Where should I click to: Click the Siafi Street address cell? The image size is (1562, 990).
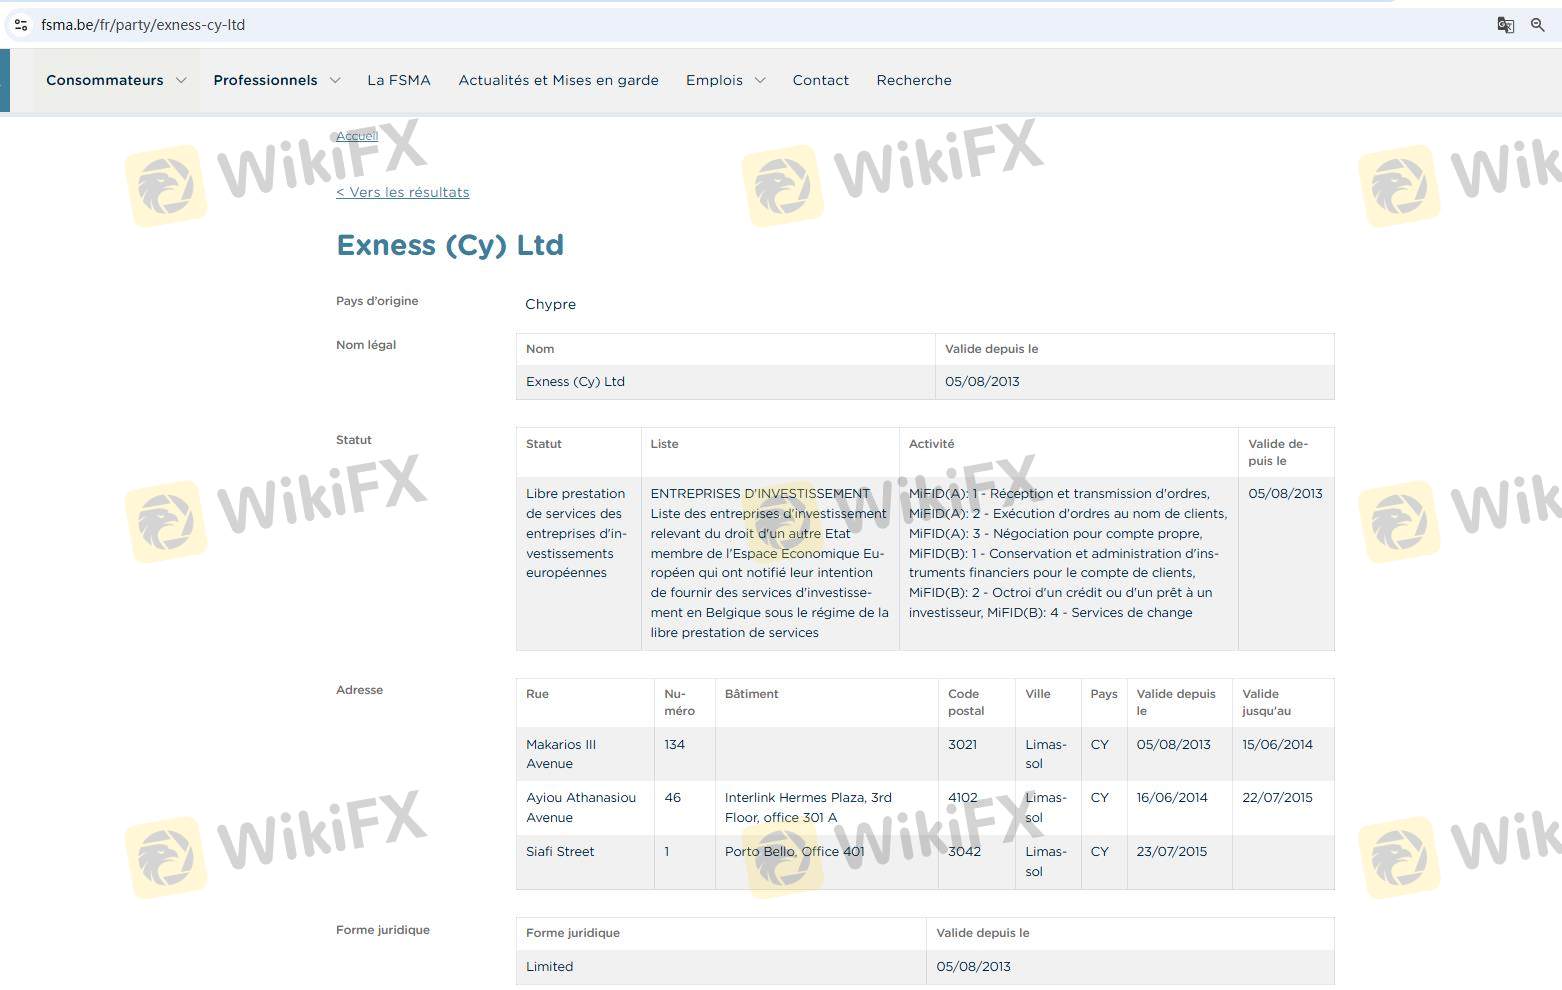pyautogui.click(x=560, y=852)
